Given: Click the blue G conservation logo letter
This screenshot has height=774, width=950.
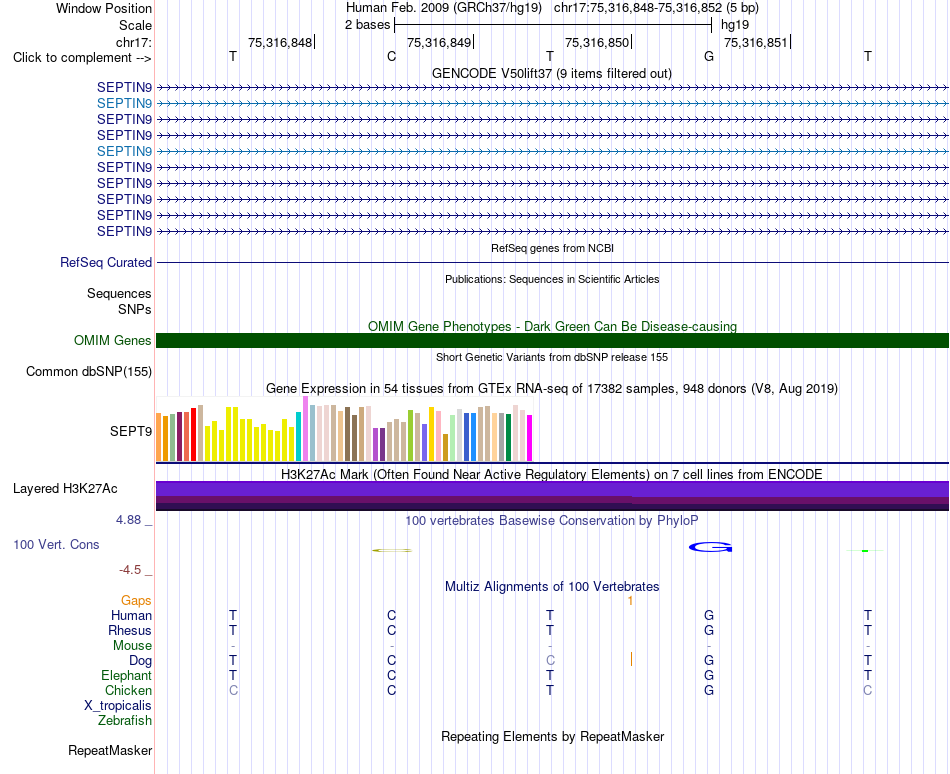Looking at the screenshot, I should pyautogui.click(x=711, y=547).
